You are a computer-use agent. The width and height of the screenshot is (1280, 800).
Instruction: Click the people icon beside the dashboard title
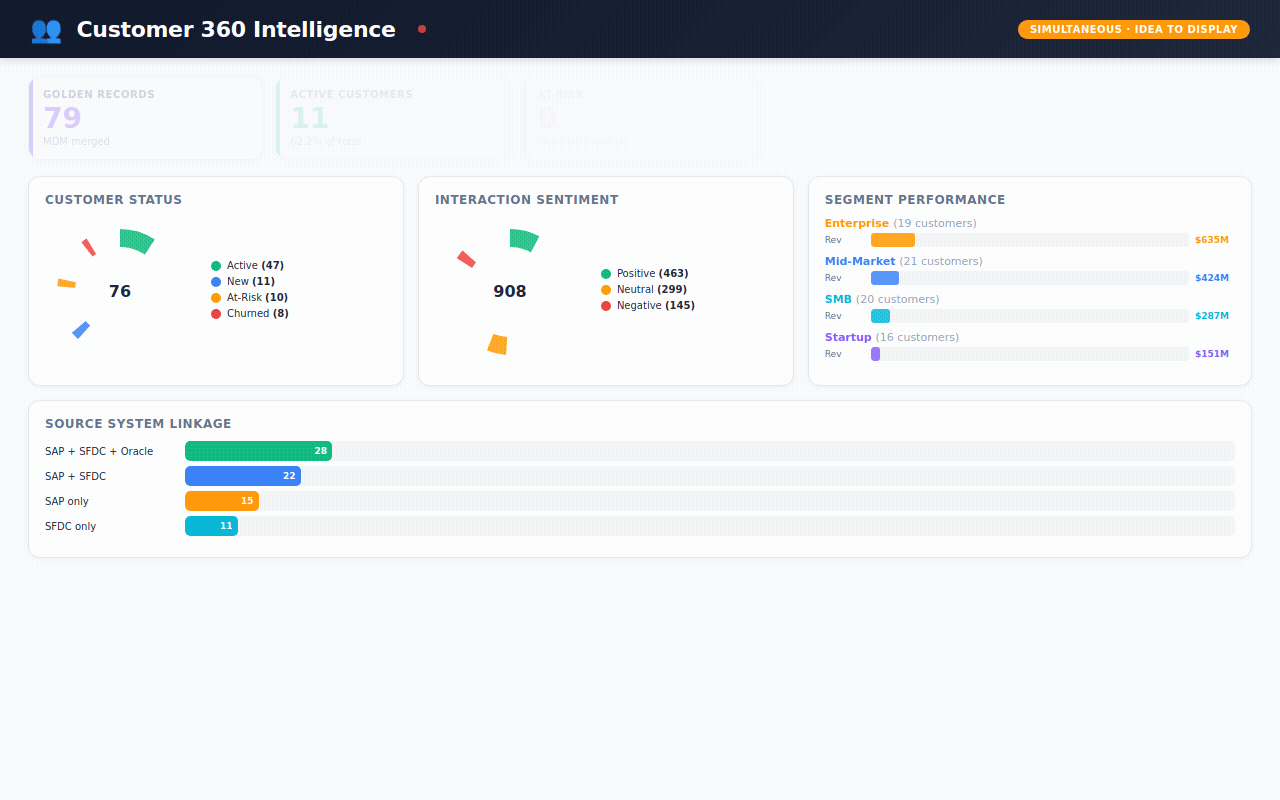pos(46,30)
